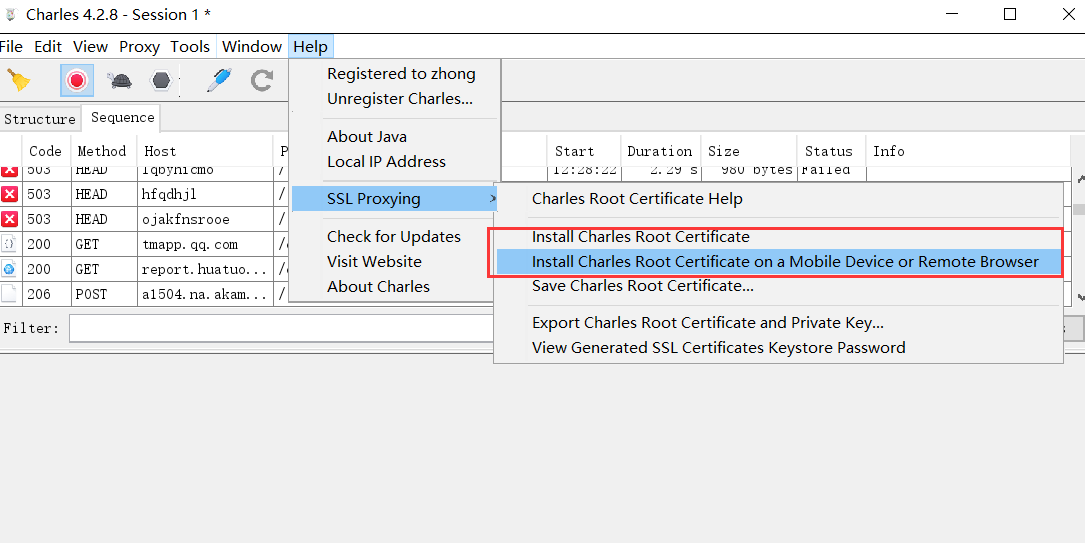The width and height of the screenshot is (1085, 543).
Task: Click the document icon for a1504.na.akam row
Action: [9, 294]
